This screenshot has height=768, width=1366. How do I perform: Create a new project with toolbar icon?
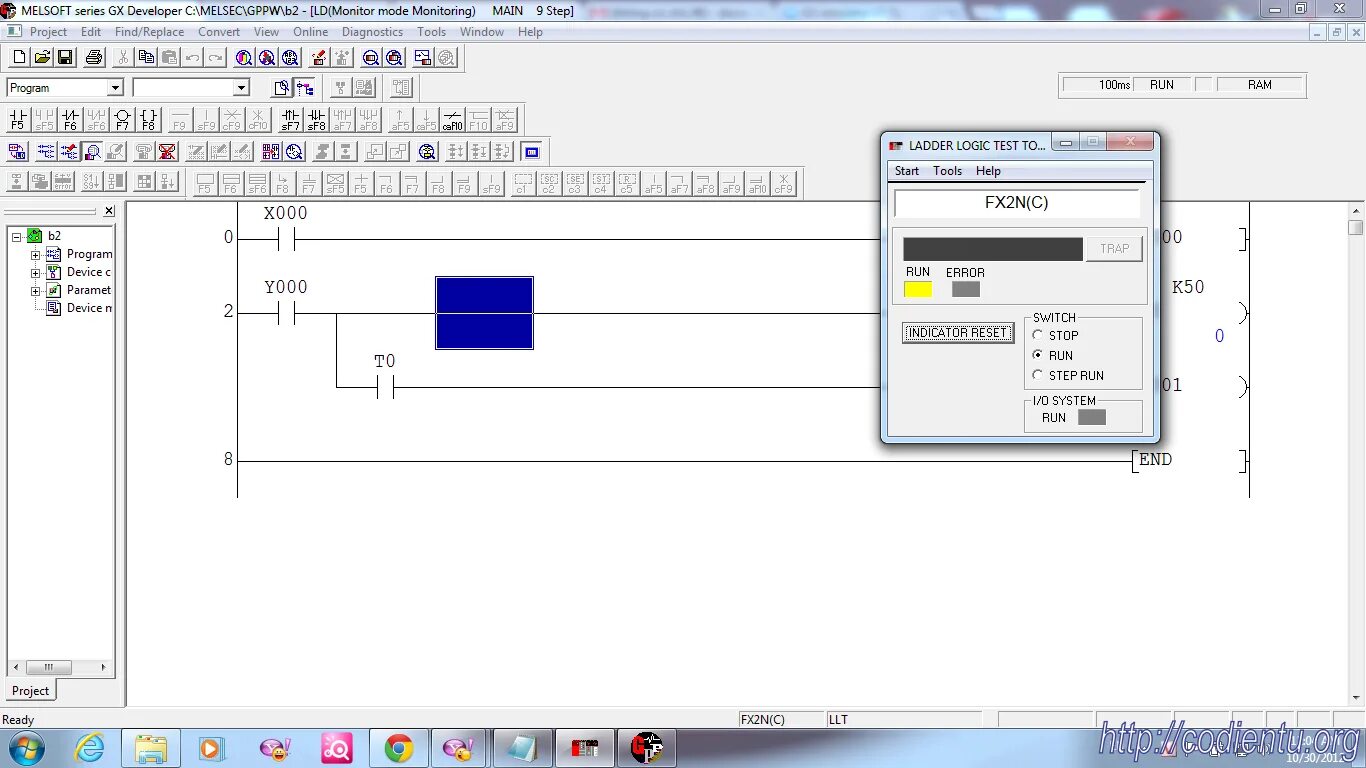18,58
